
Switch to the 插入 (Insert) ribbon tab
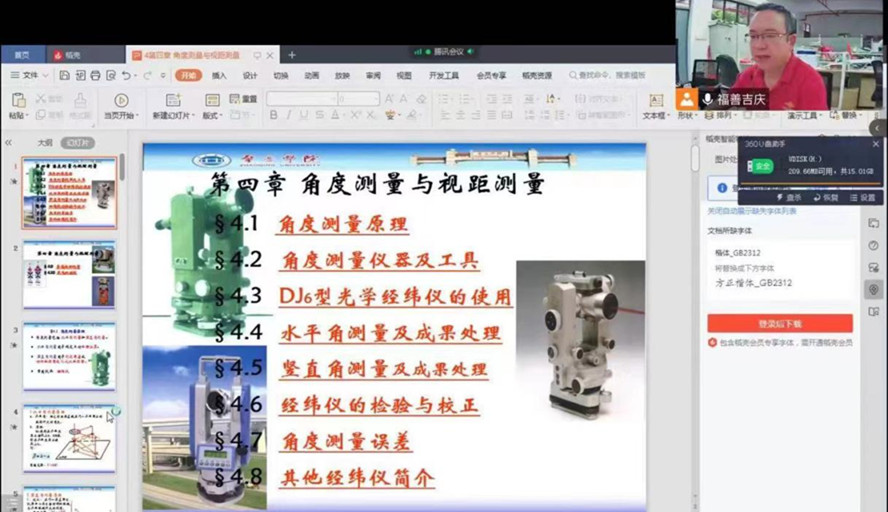[219, 75]
